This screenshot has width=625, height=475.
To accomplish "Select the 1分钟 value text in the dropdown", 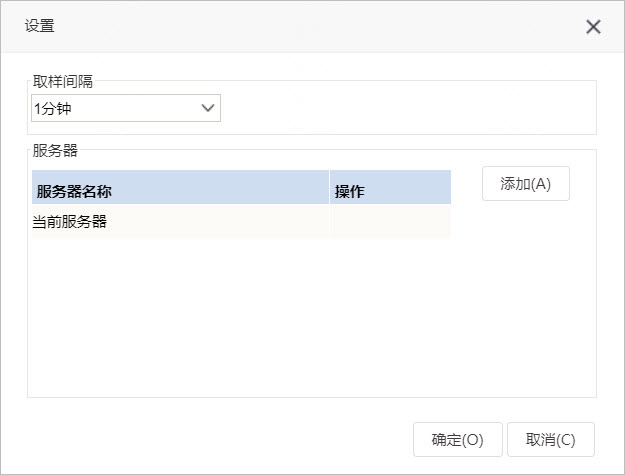I will tap(53, 108).
